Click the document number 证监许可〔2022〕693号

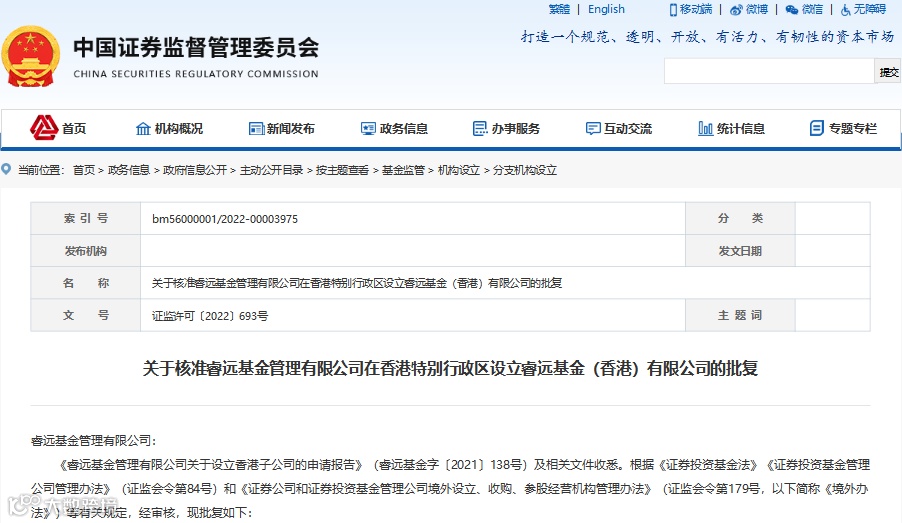[x=210, y=315]
